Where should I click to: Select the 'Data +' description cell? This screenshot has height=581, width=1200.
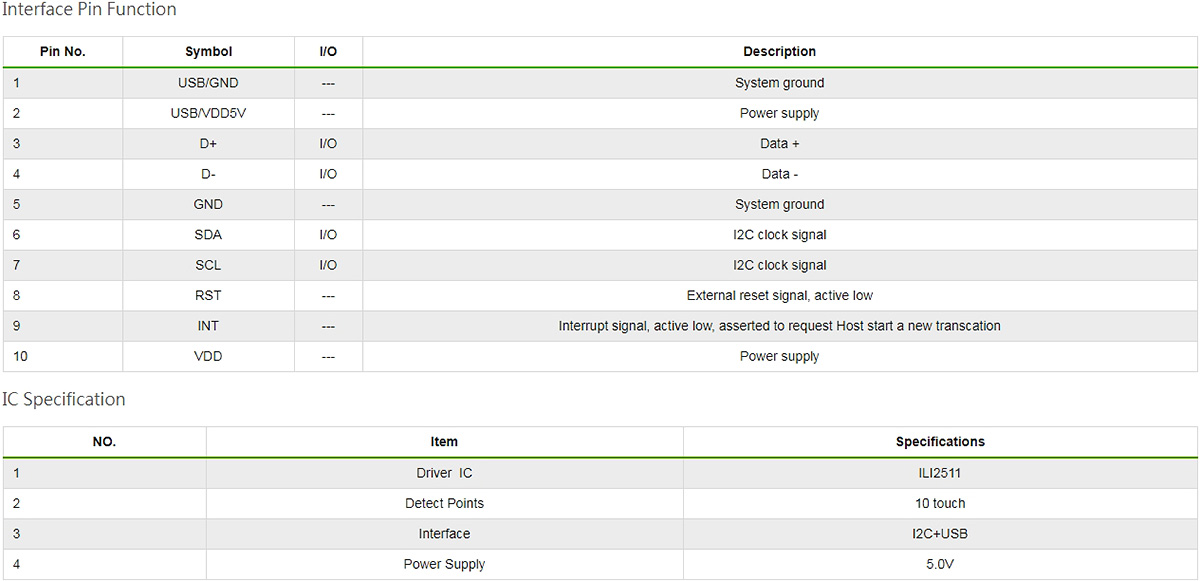pyautogui.click(x=779, y=144)
